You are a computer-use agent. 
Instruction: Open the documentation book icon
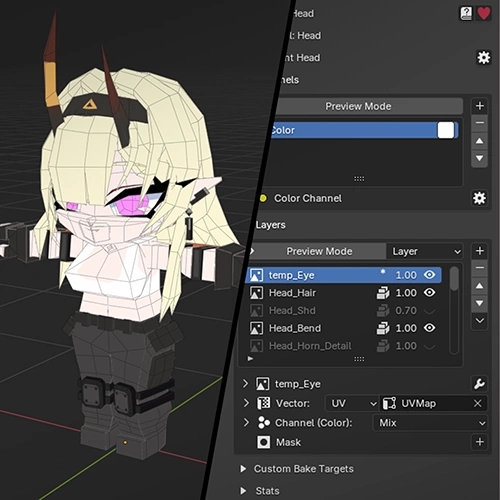point(466,13)
